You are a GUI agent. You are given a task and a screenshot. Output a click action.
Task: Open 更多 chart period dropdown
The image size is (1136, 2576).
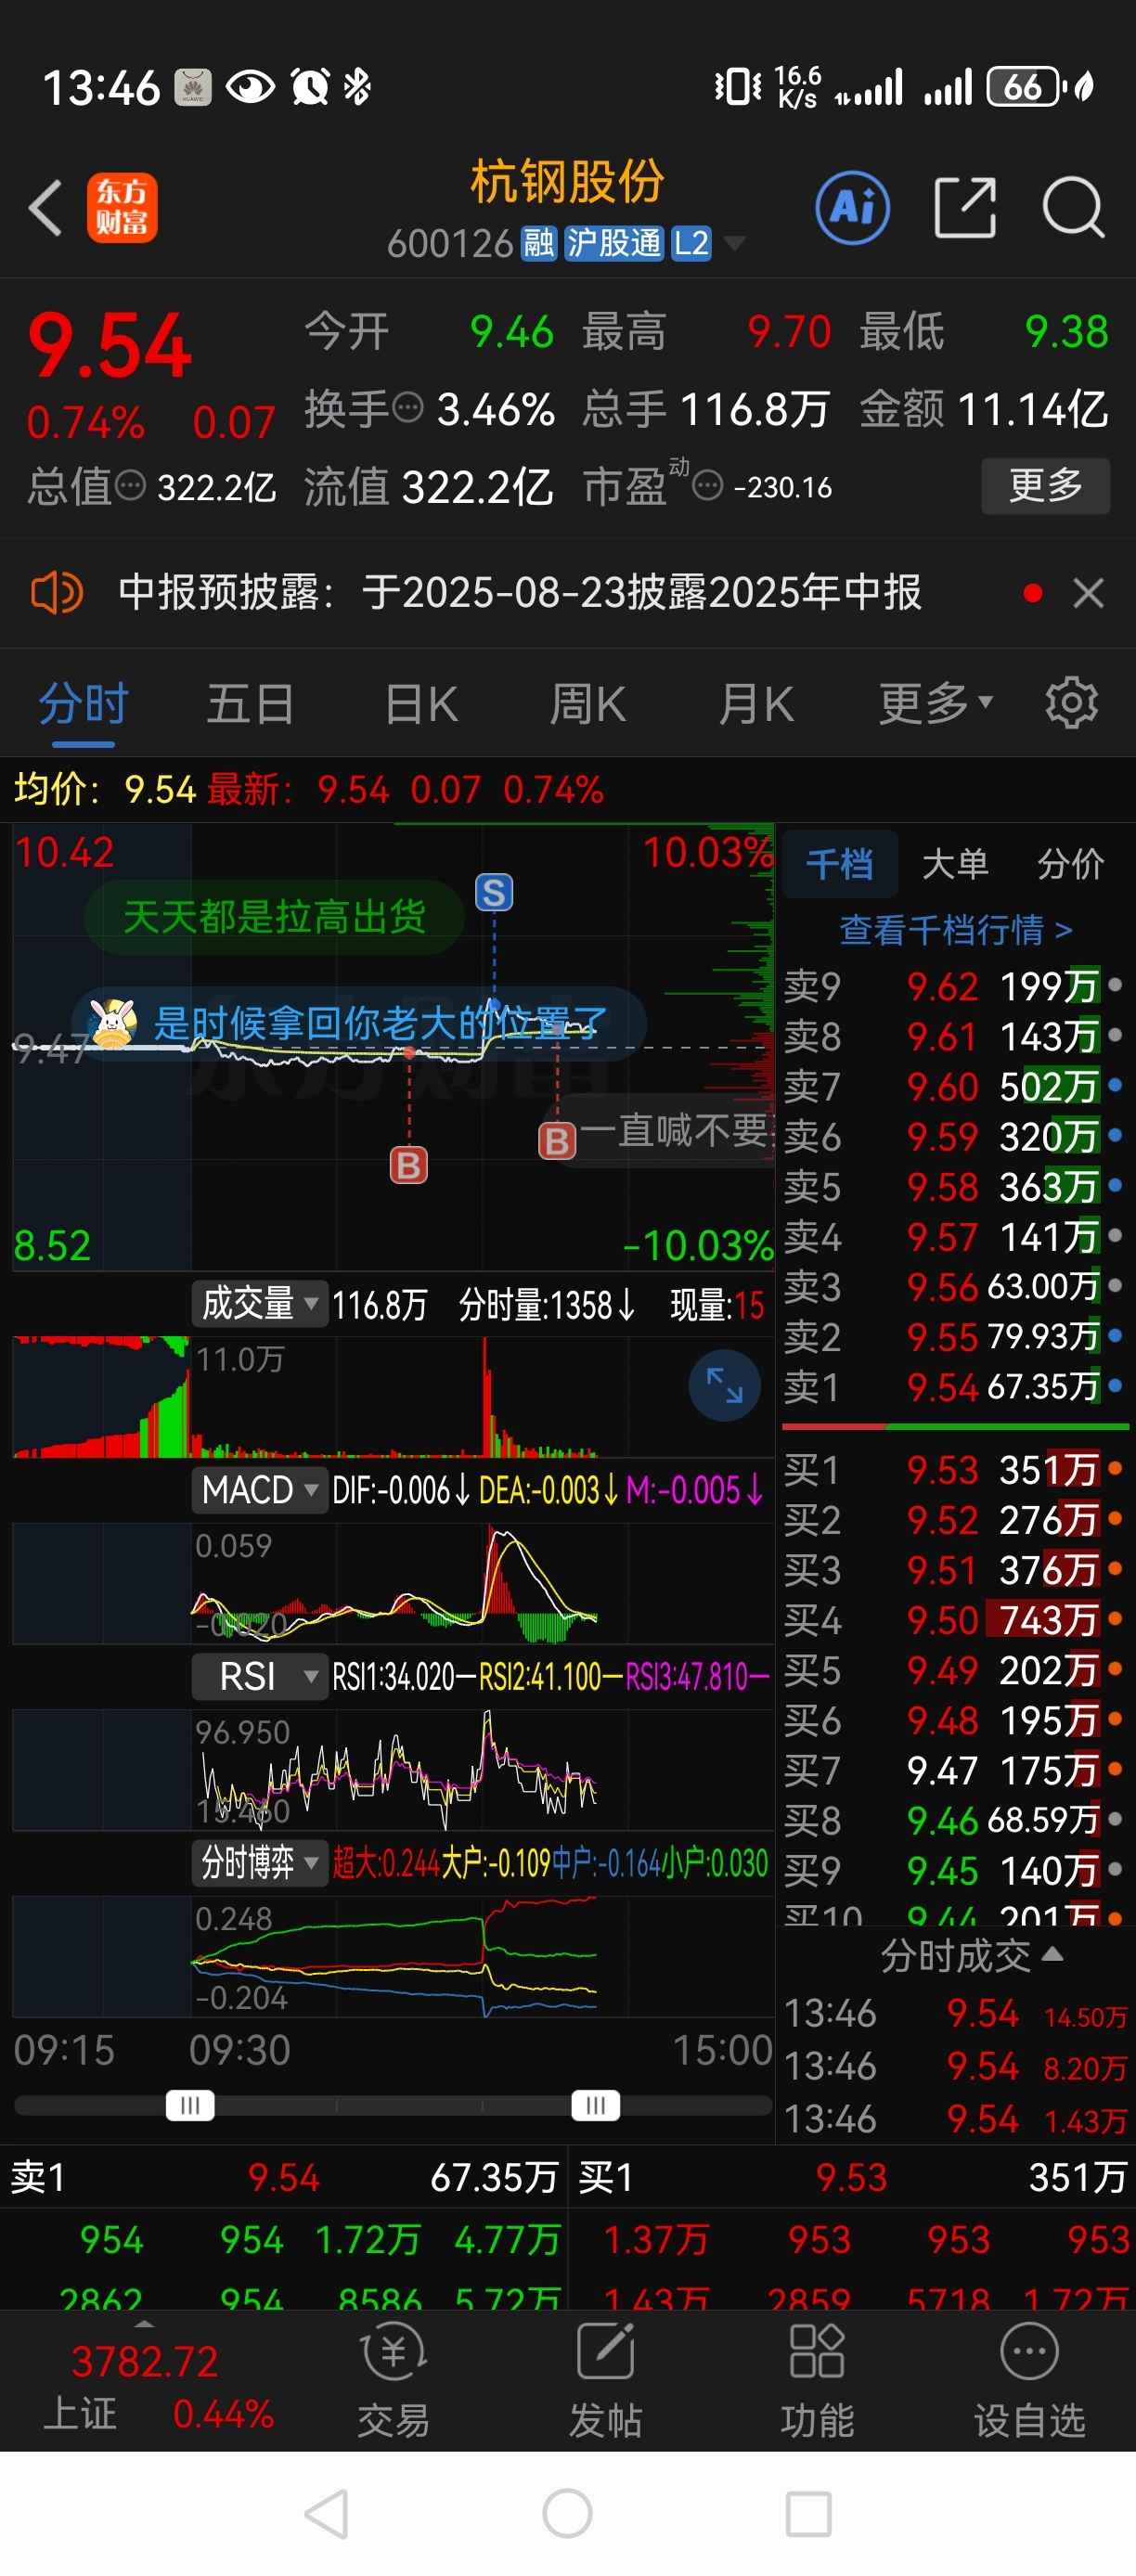pos(936,703)
